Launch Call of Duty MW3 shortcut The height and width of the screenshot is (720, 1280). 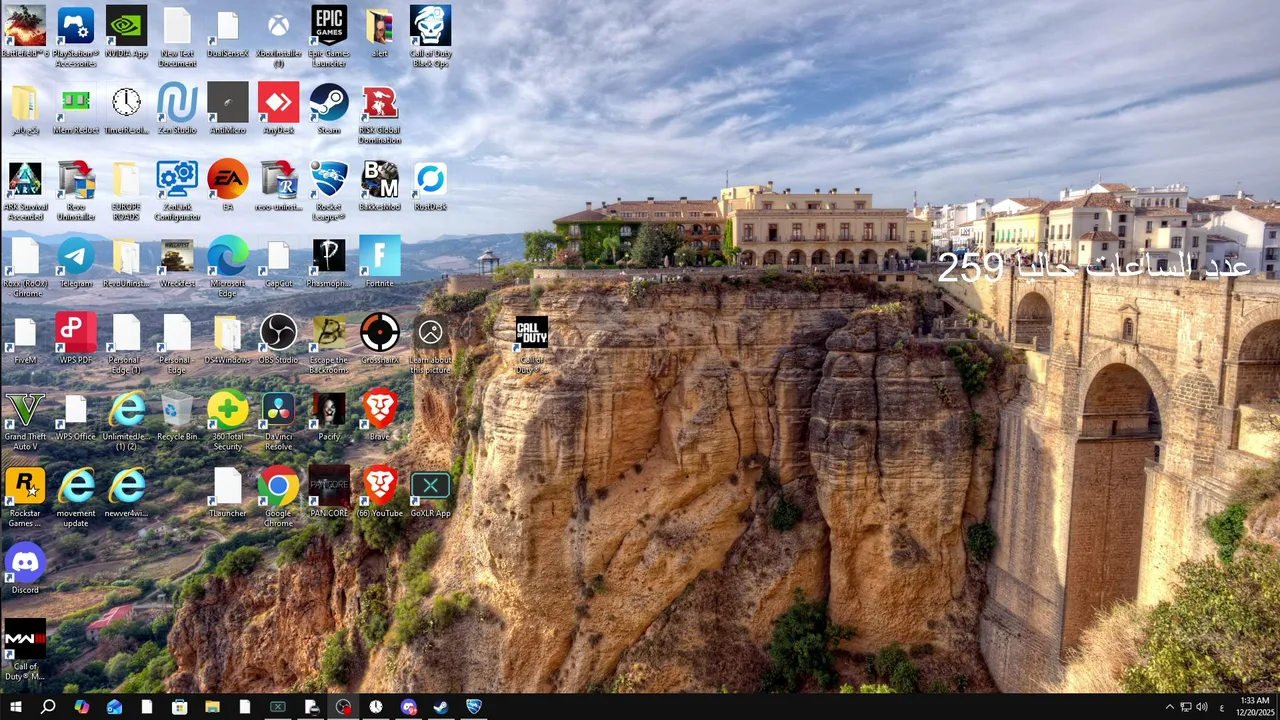[25, 651]
